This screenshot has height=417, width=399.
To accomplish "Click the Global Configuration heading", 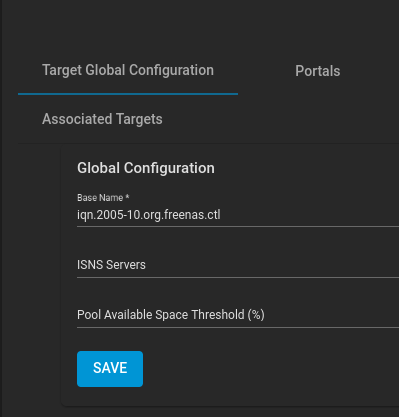I will [146, 168].
